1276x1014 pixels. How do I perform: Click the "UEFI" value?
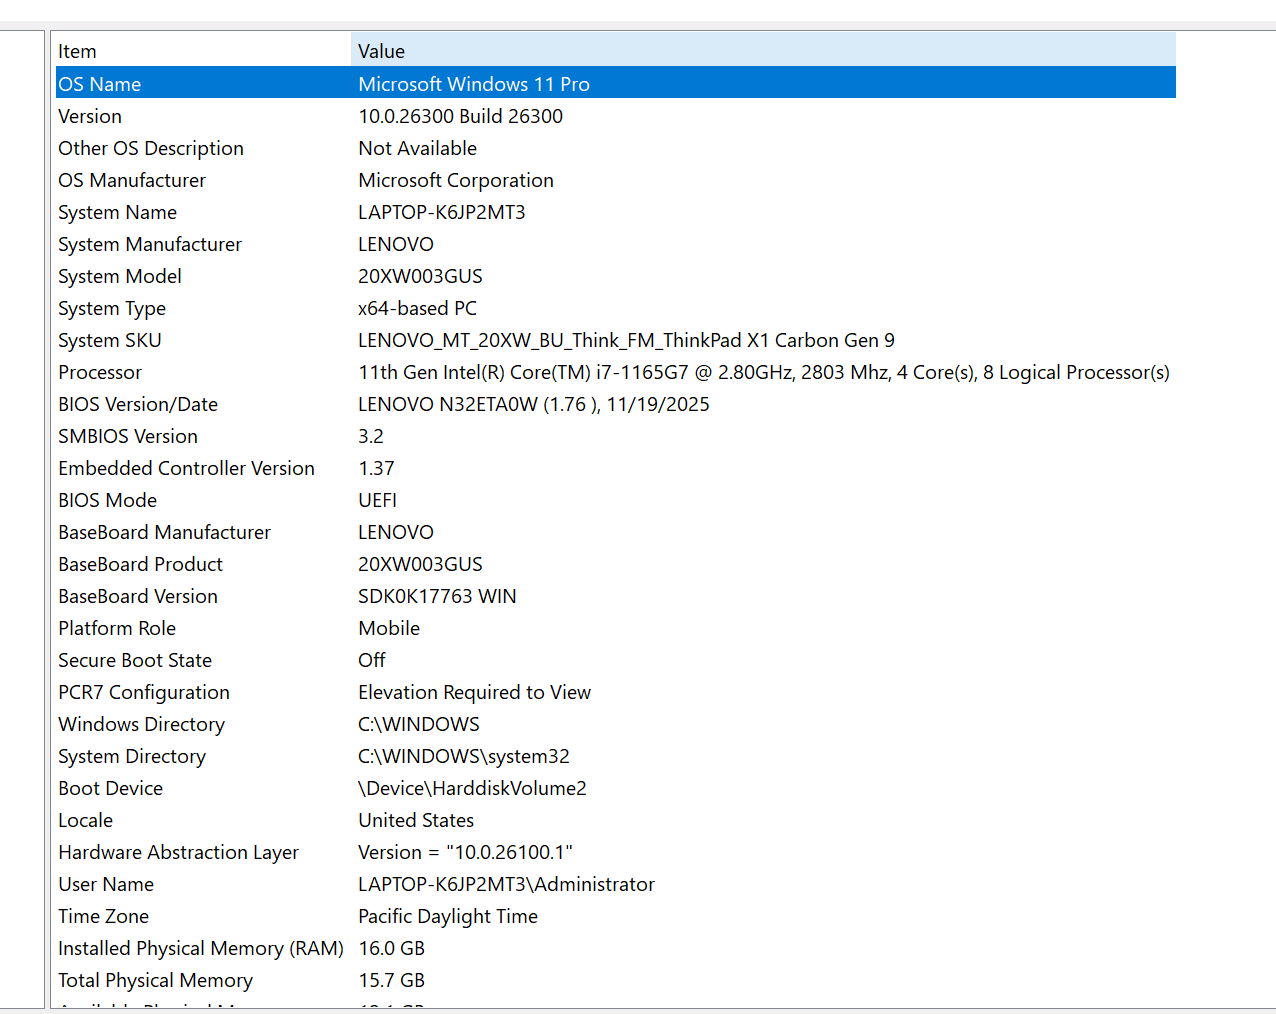tap(377, 500)
